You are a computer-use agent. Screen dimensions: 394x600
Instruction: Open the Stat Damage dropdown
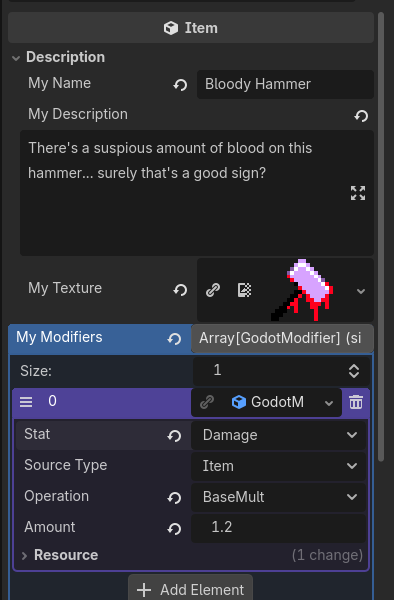tap(278, 435)
